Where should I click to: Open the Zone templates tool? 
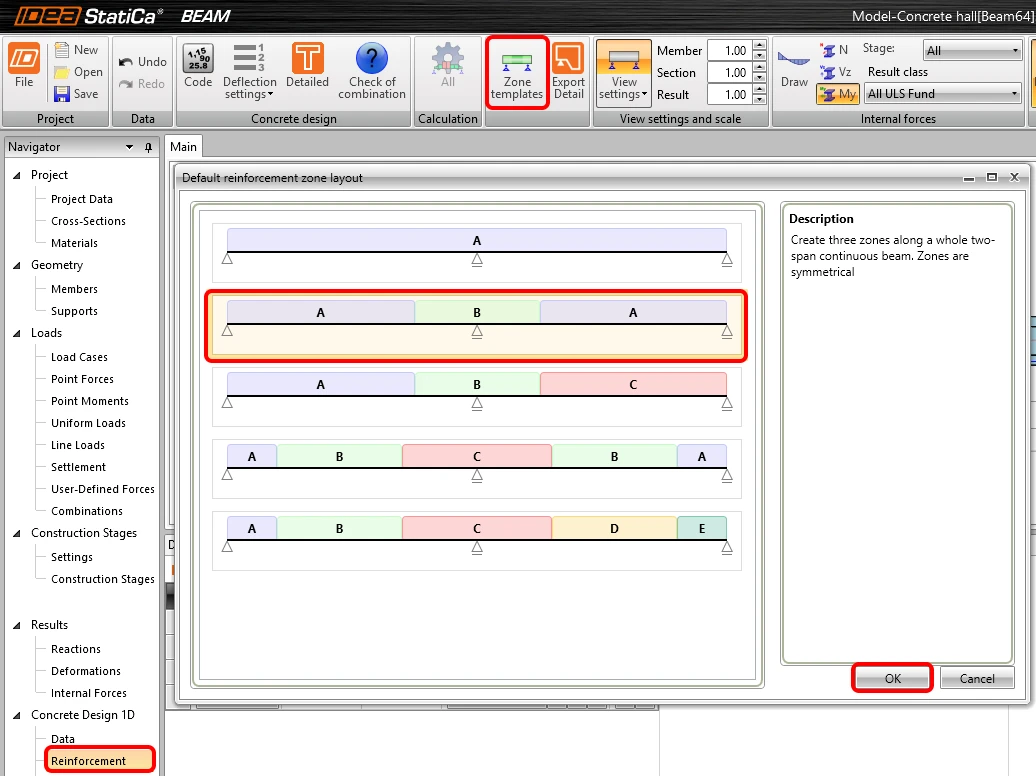click(517, 72)
